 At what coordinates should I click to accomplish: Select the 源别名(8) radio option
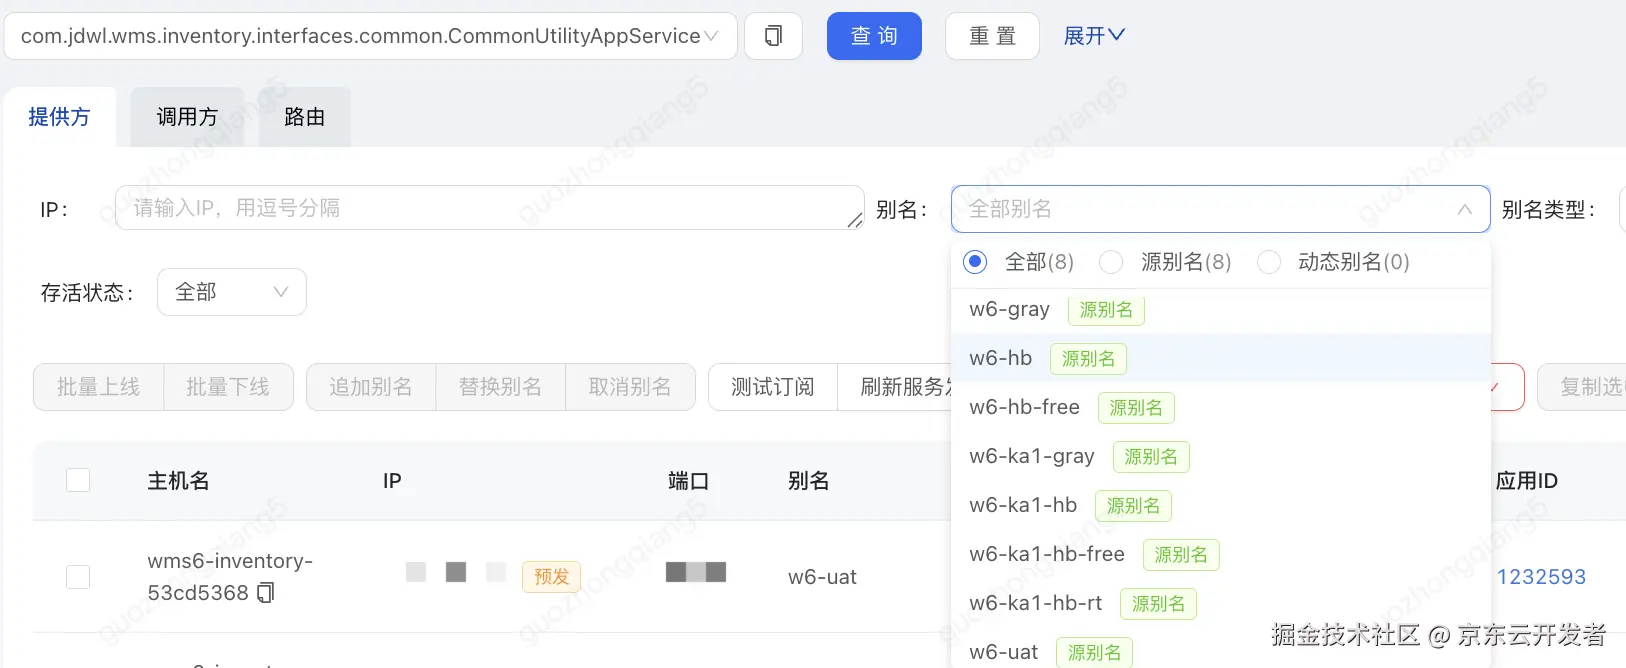coord(1111,262)
